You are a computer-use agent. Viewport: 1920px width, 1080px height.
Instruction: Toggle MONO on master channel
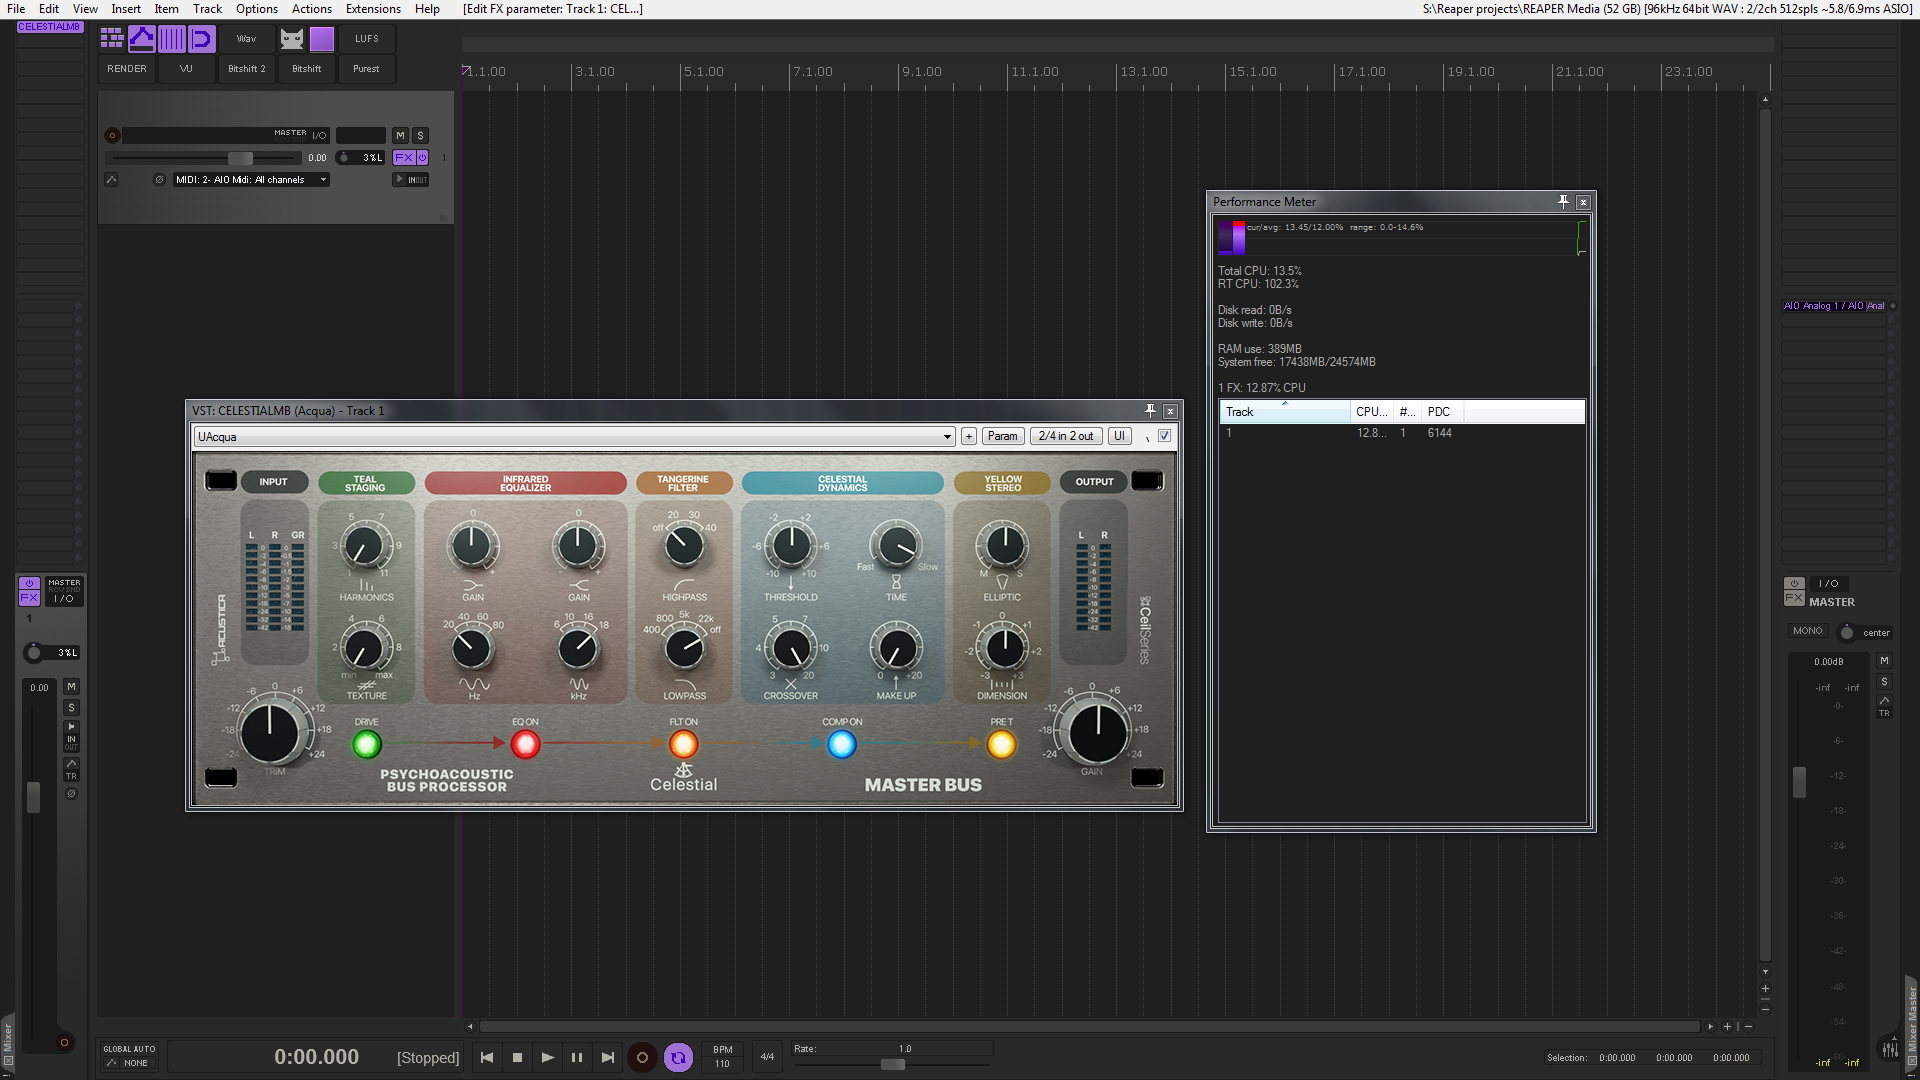tap(1807, 631)
